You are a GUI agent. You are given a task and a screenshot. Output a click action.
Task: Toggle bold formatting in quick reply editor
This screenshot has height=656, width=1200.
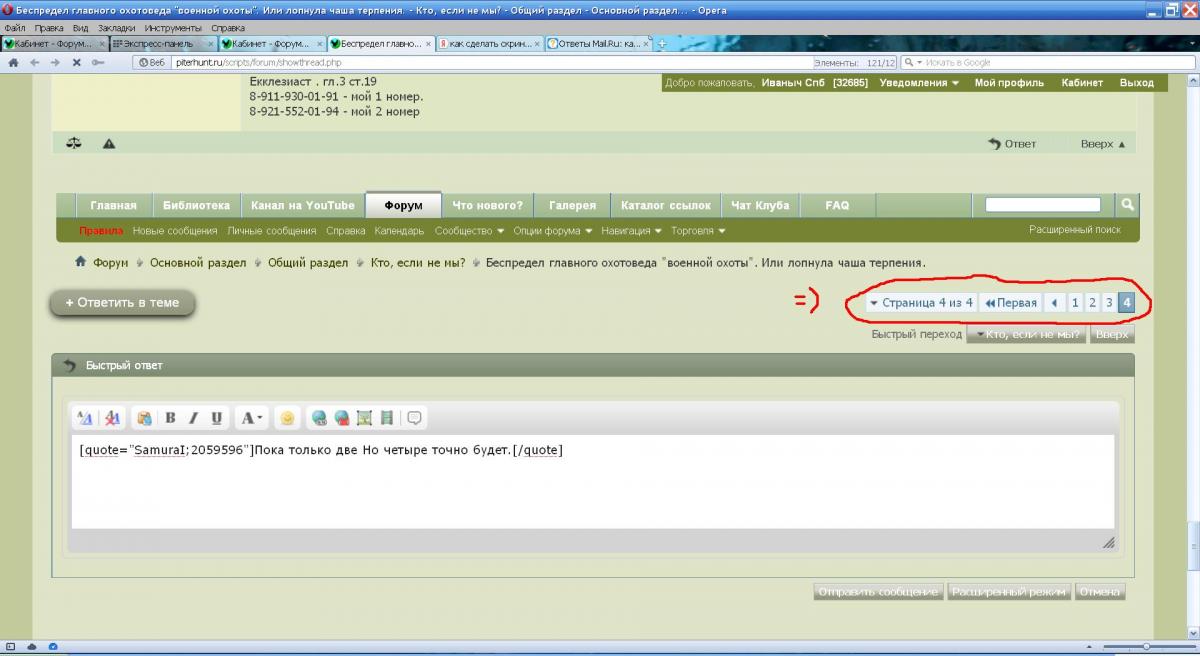[x=170, y=418]
